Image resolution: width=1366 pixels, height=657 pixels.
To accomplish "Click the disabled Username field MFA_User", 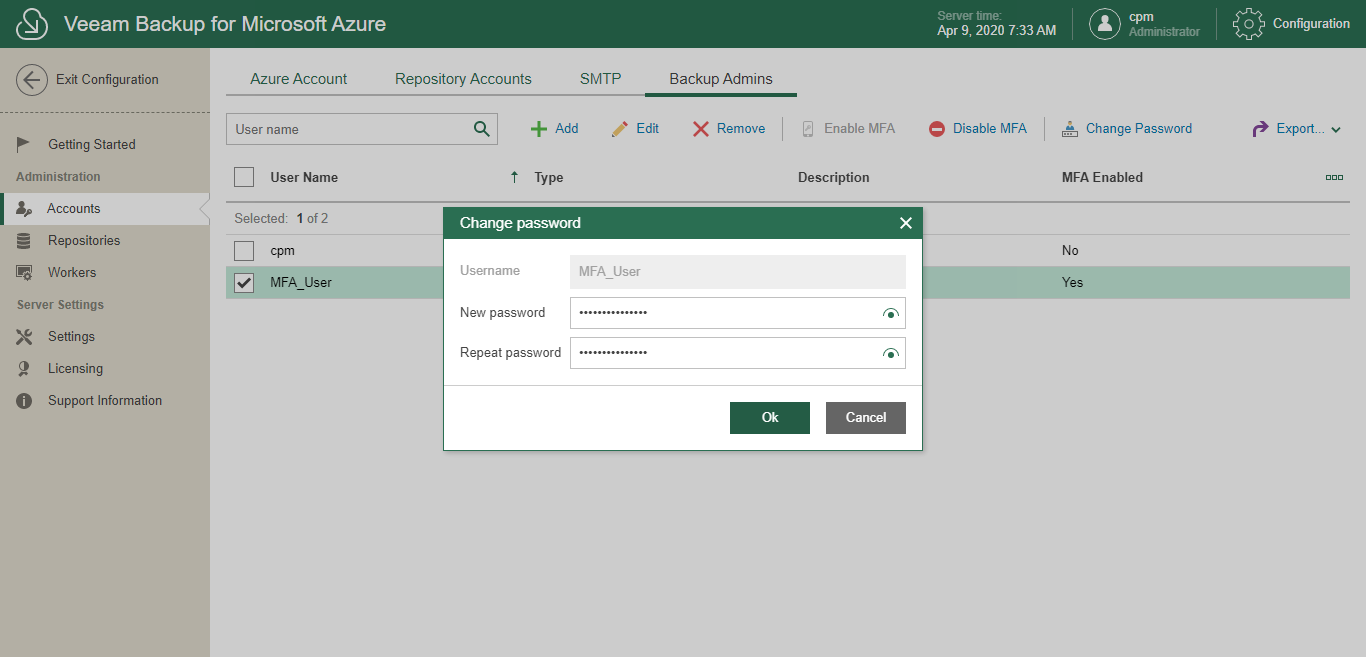I will (x=738, y=272).
